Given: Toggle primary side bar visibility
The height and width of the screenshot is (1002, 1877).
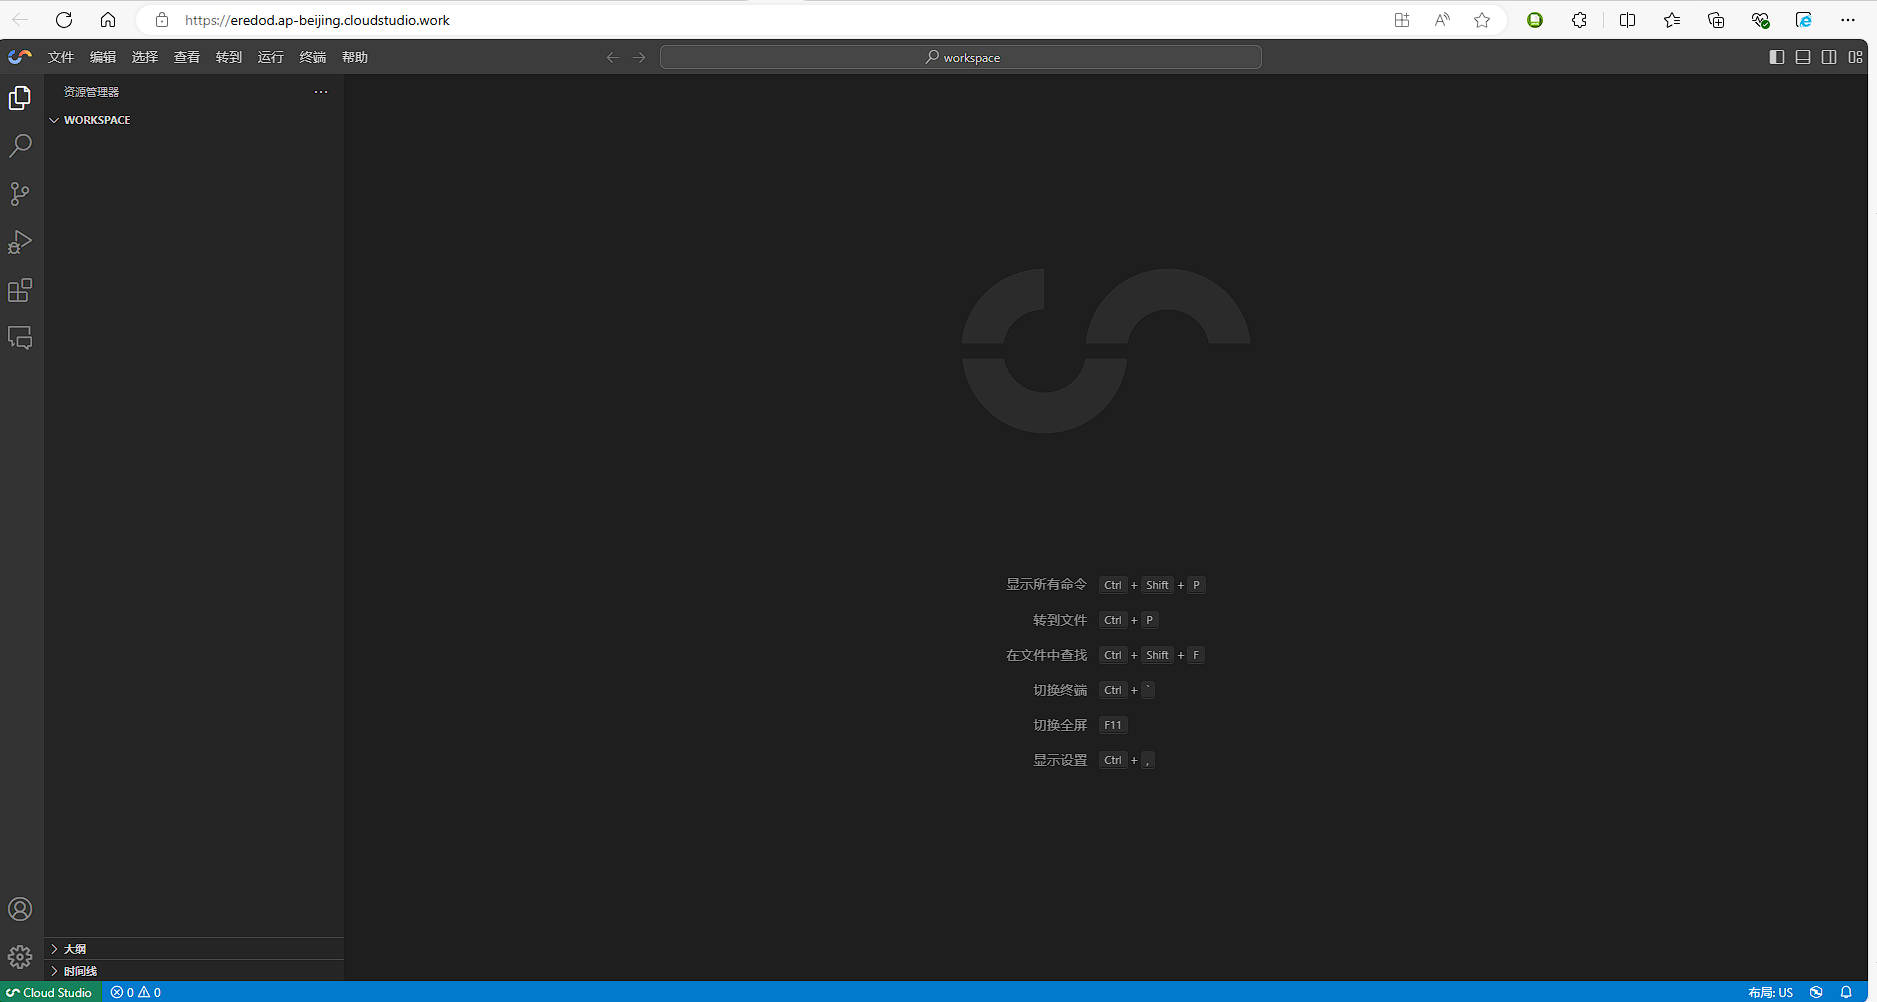Looking at the screenshot, I should click(x=1777, y=57).
